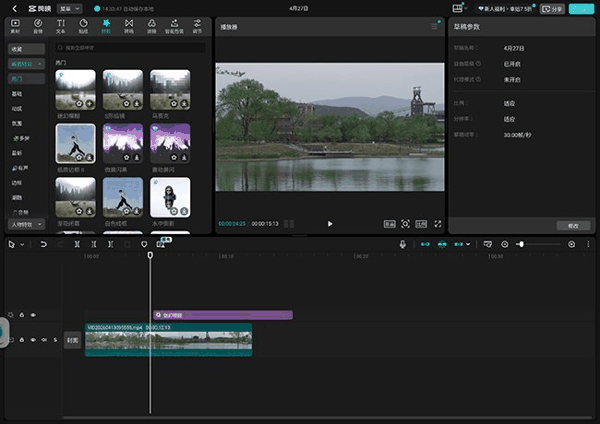Play the video preview
The width and height of the screenshot is (600, 424).
(330, 224)
